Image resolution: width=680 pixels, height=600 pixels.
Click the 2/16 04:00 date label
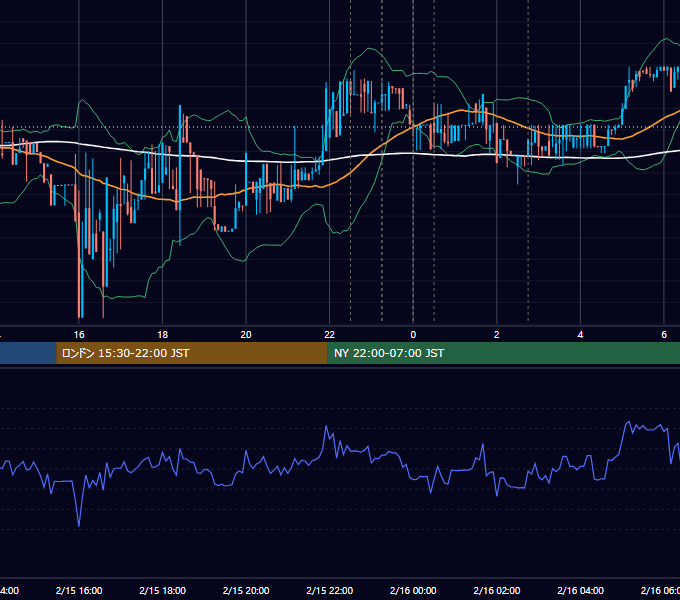click(580, 590)
